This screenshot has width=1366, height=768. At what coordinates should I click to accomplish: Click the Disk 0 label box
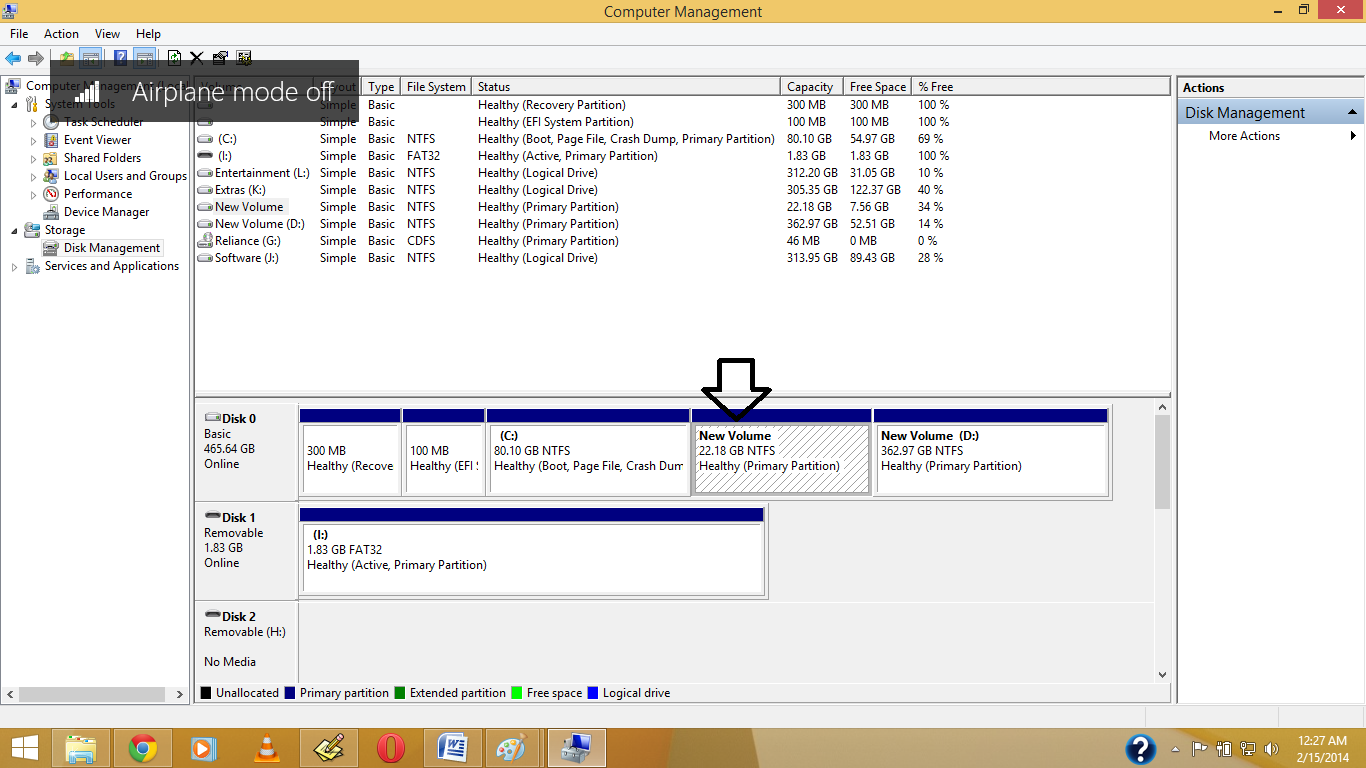[246, 450]
